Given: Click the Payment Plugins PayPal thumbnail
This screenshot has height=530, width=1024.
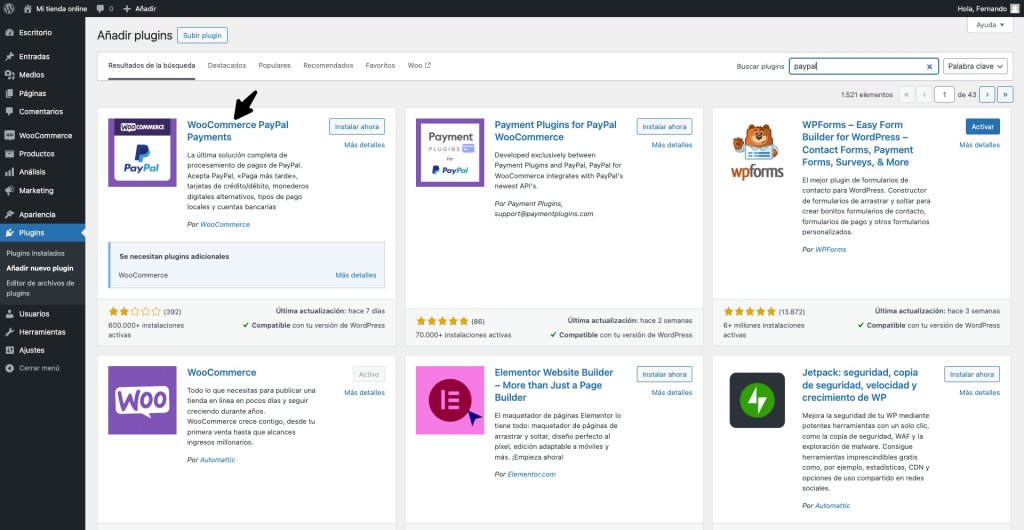Looking at the screenshot, I should click(450, 153).
